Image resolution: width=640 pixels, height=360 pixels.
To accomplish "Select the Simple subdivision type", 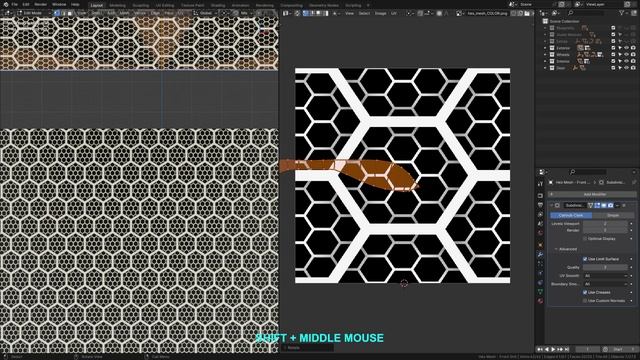I will pos(613,215).
